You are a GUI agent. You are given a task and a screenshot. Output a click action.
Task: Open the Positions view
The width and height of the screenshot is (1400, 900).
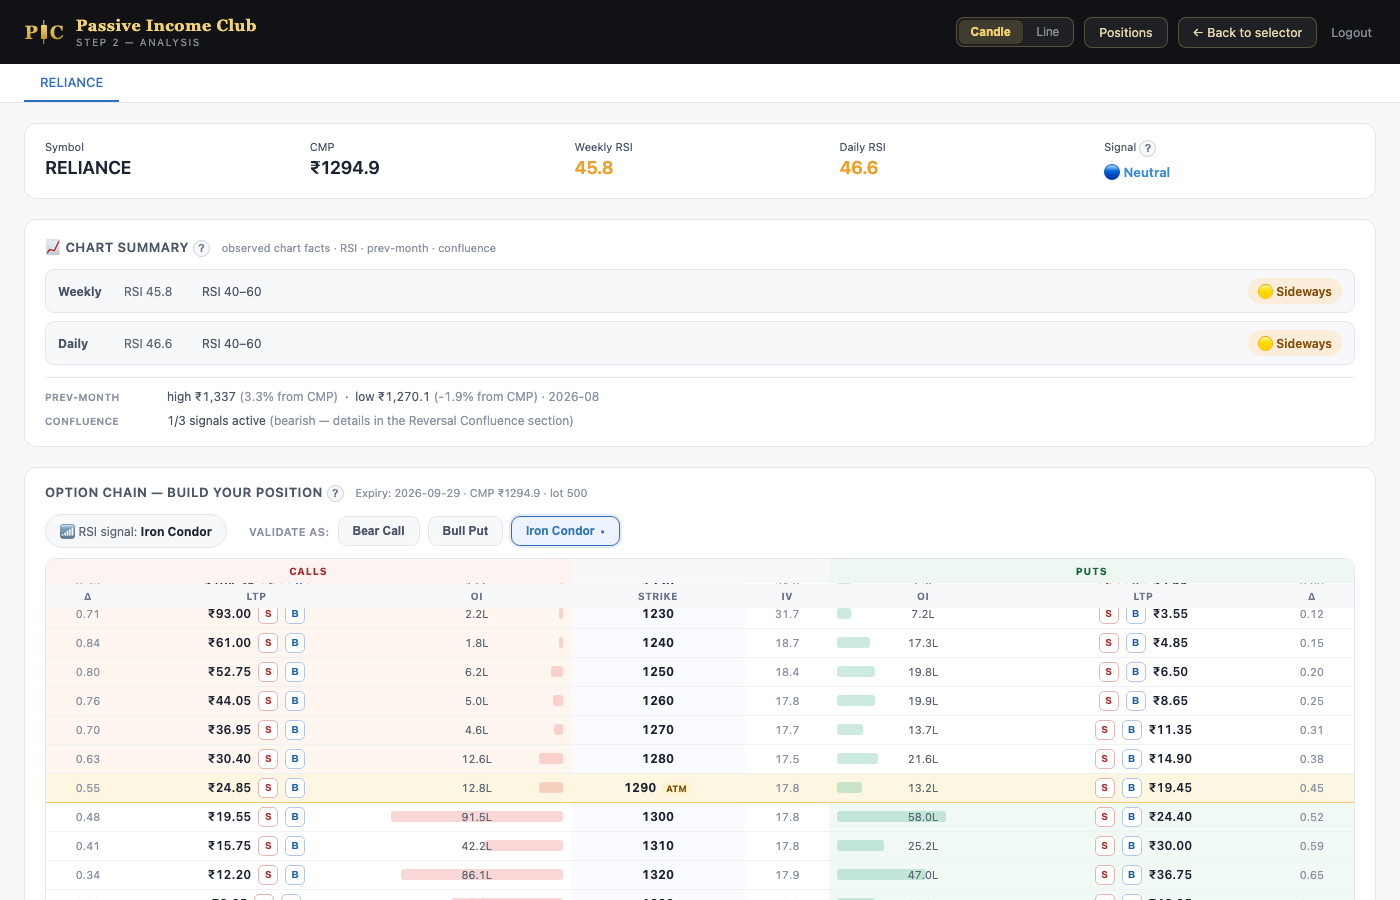pyautogui.click(x=1125, y=32)
